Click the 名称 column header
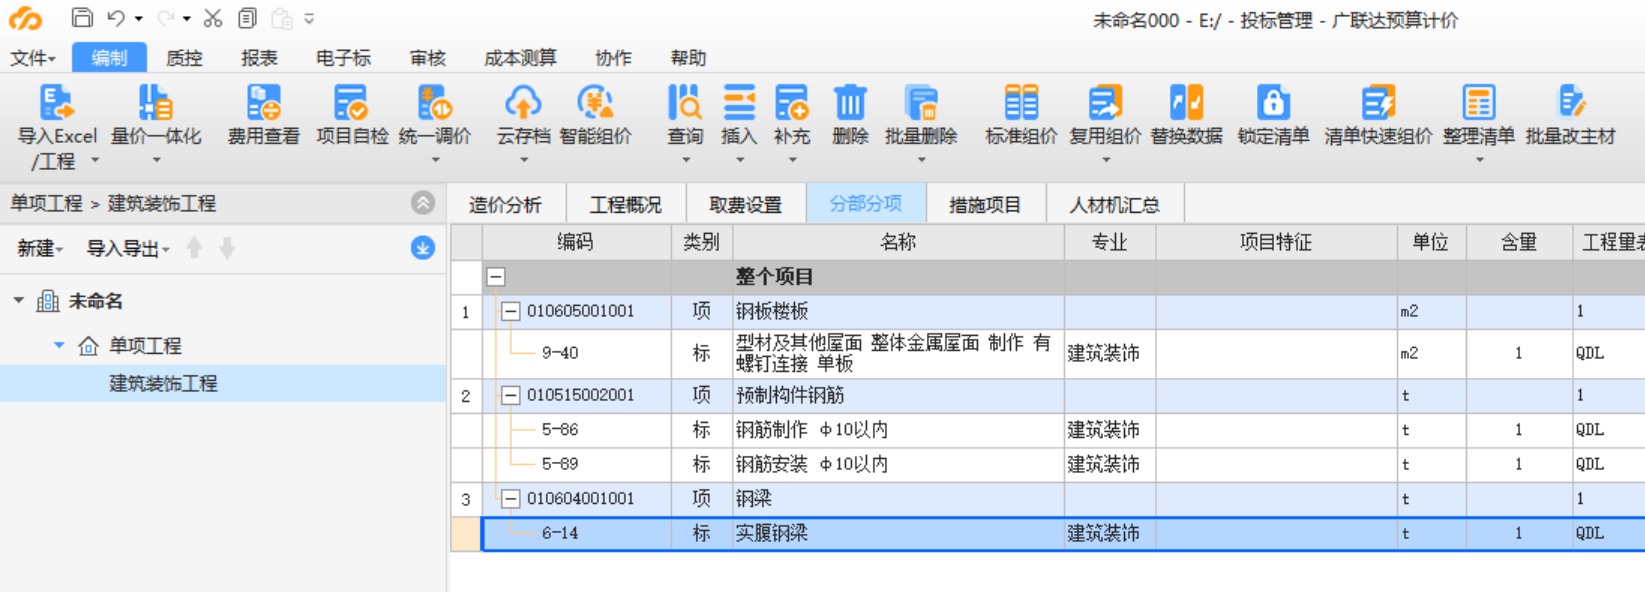 (898, 242)
